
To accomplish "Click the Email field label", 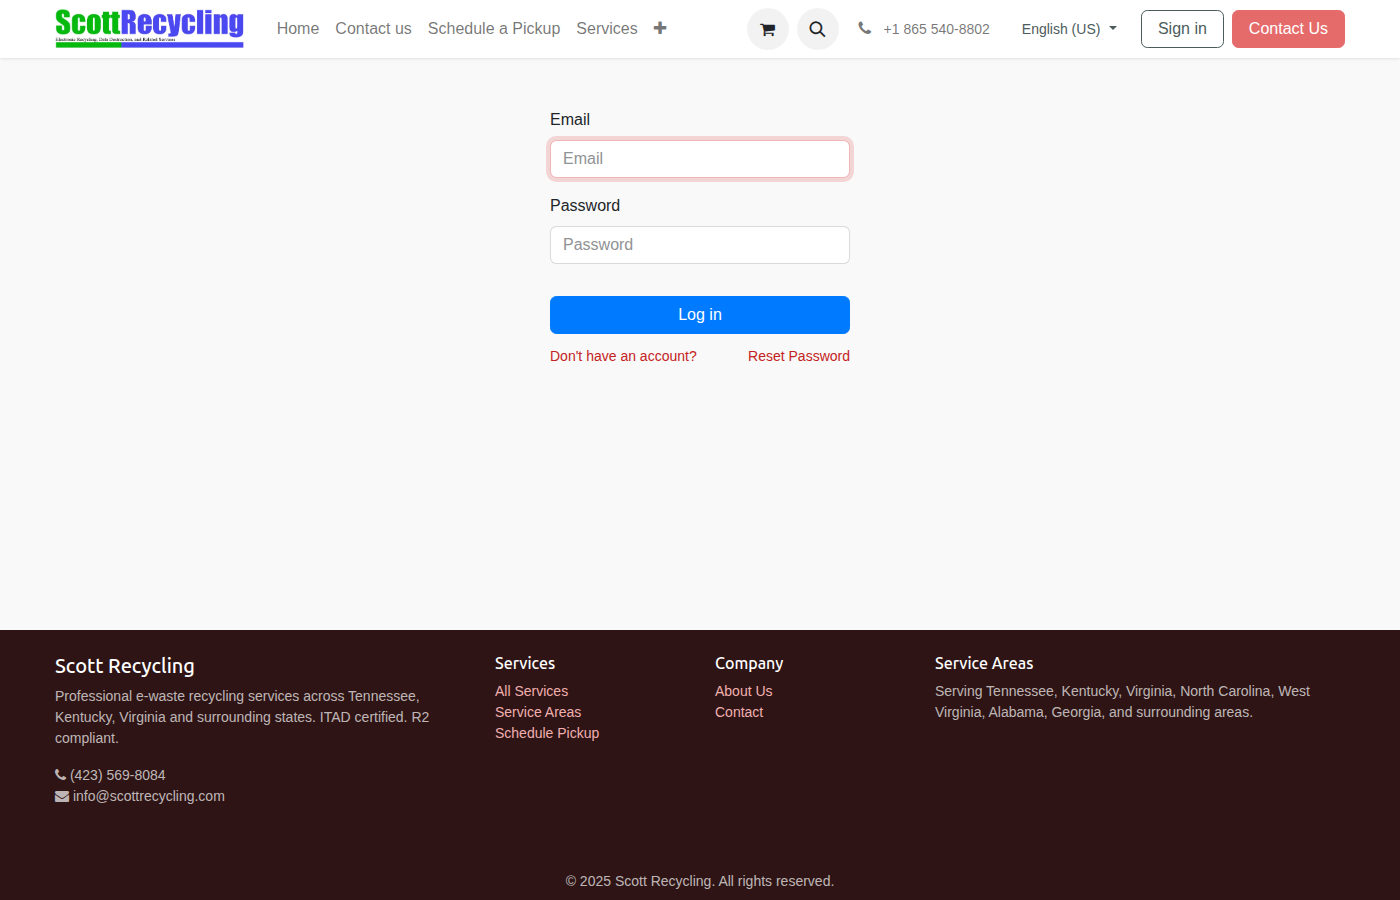I will [570, 119].
